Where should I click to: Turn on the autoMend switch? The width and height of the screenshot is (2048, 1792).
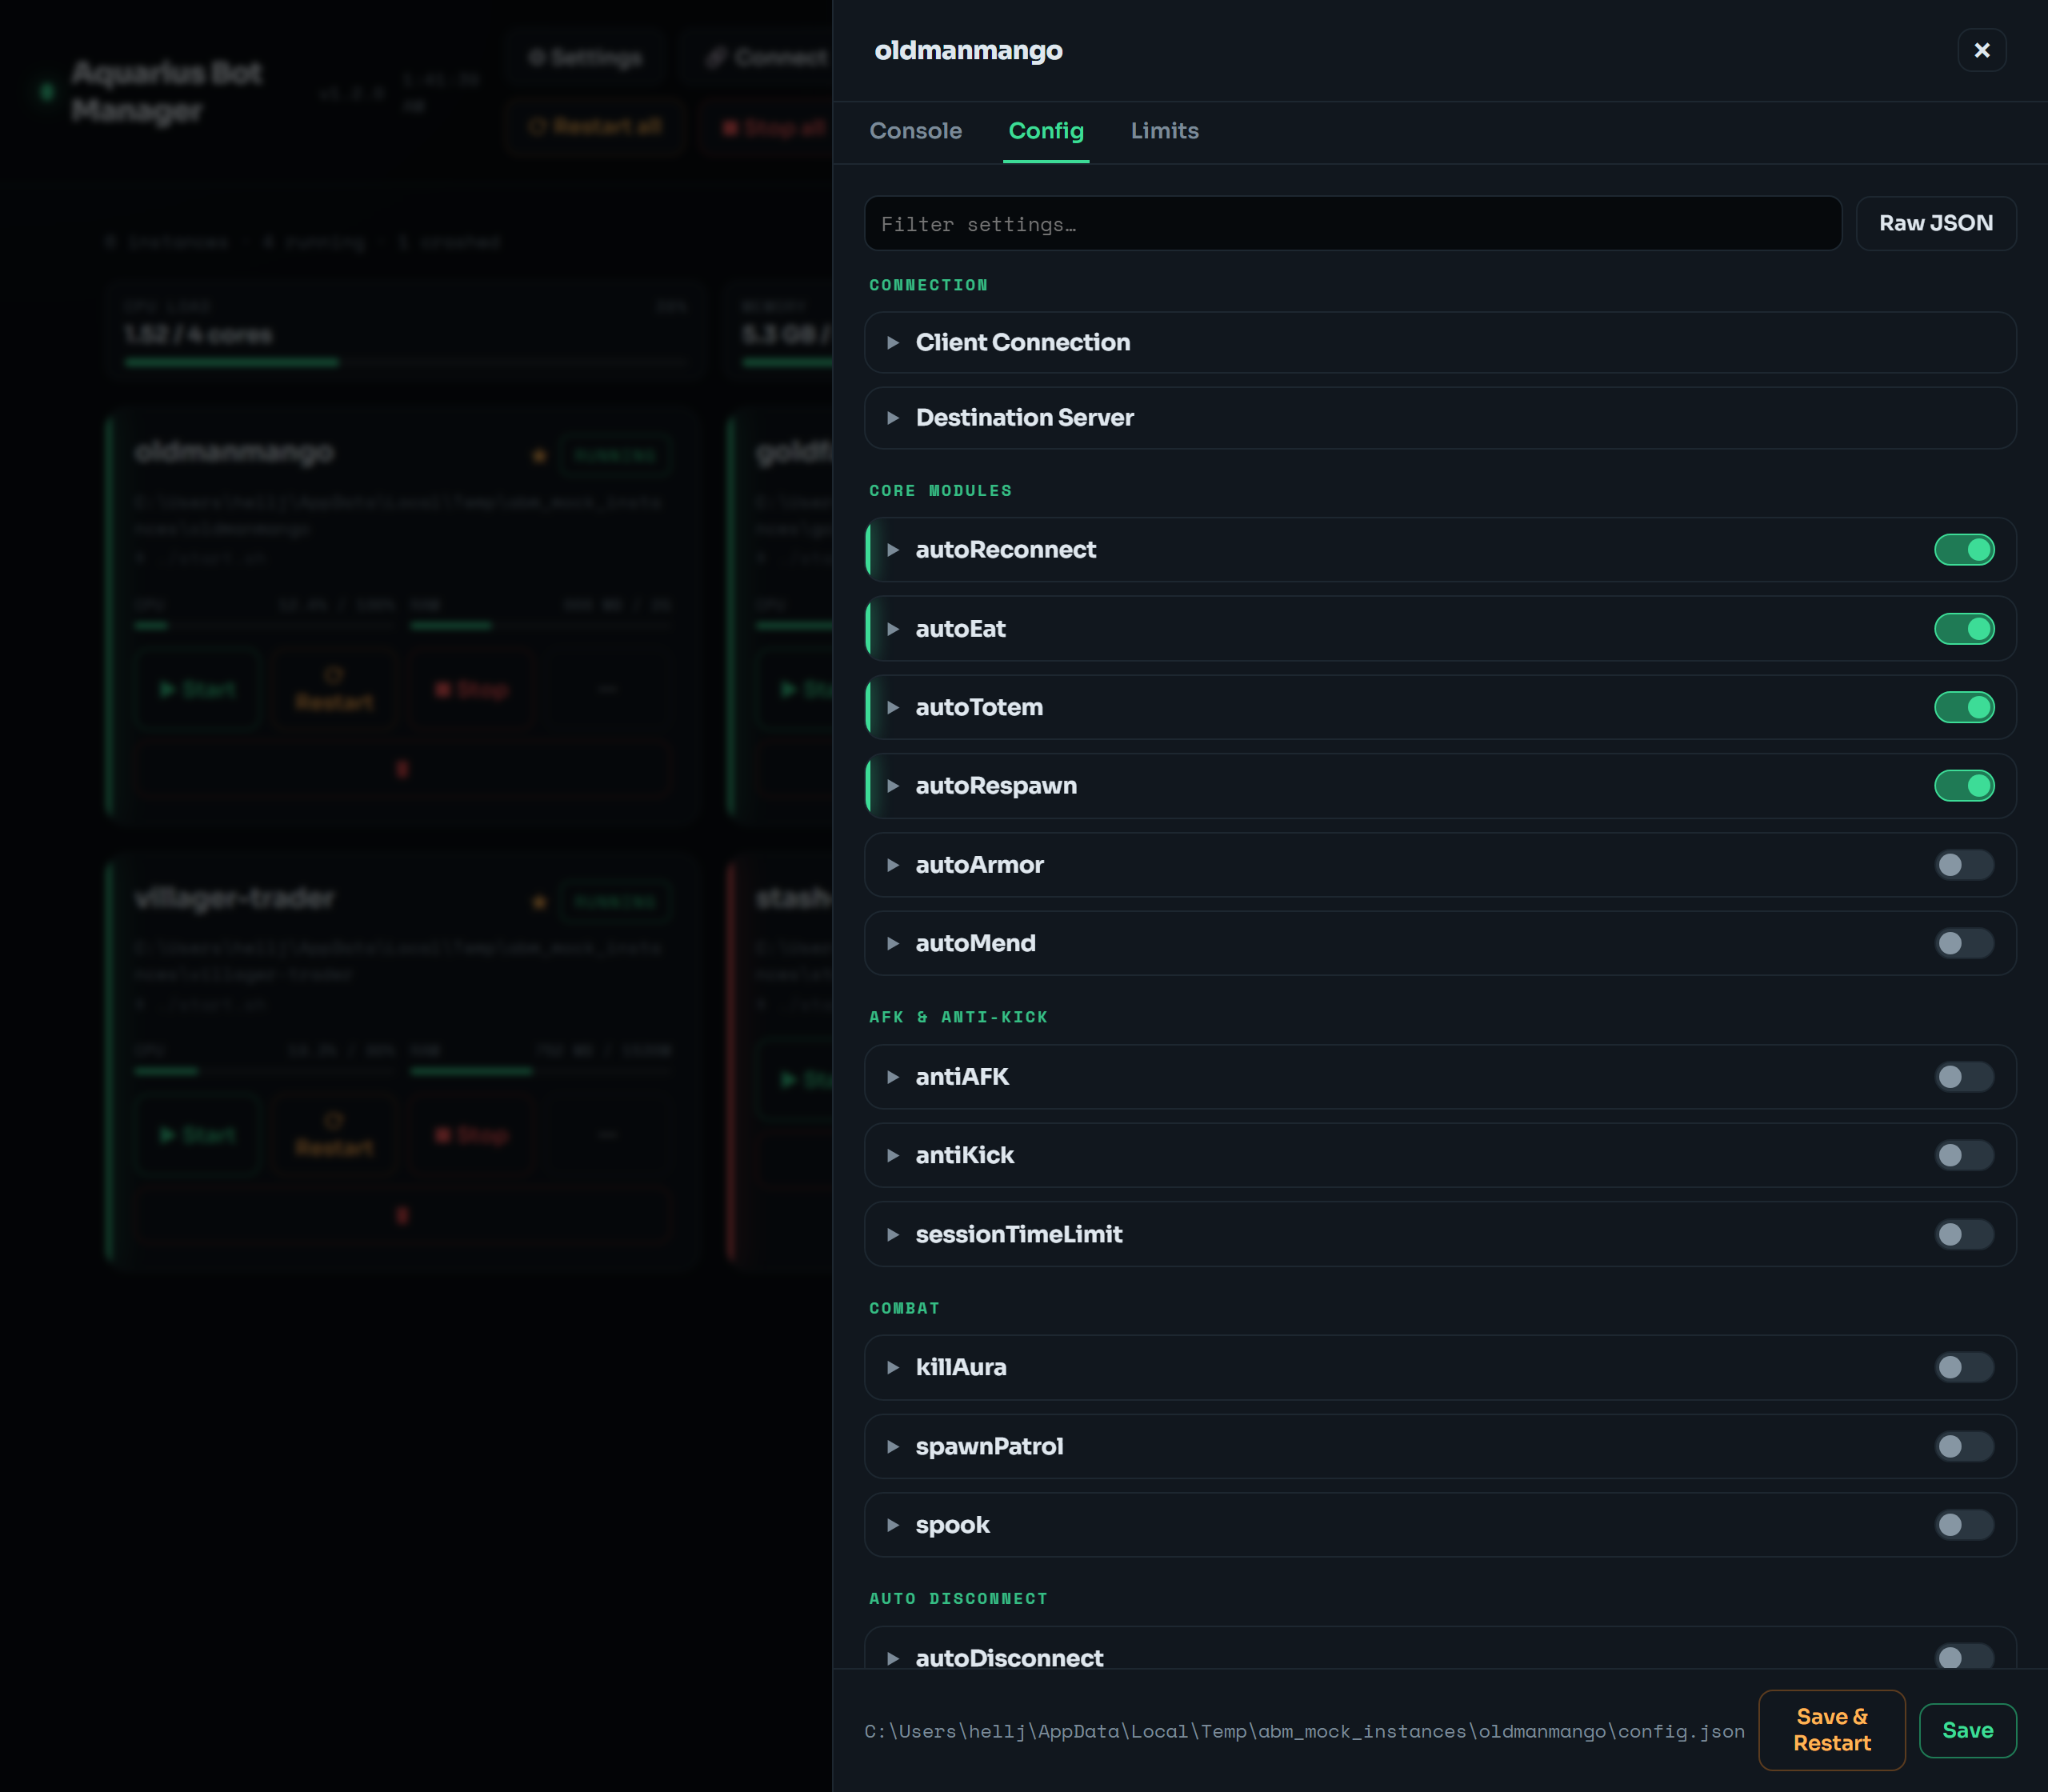click(x=1964, y=944)
